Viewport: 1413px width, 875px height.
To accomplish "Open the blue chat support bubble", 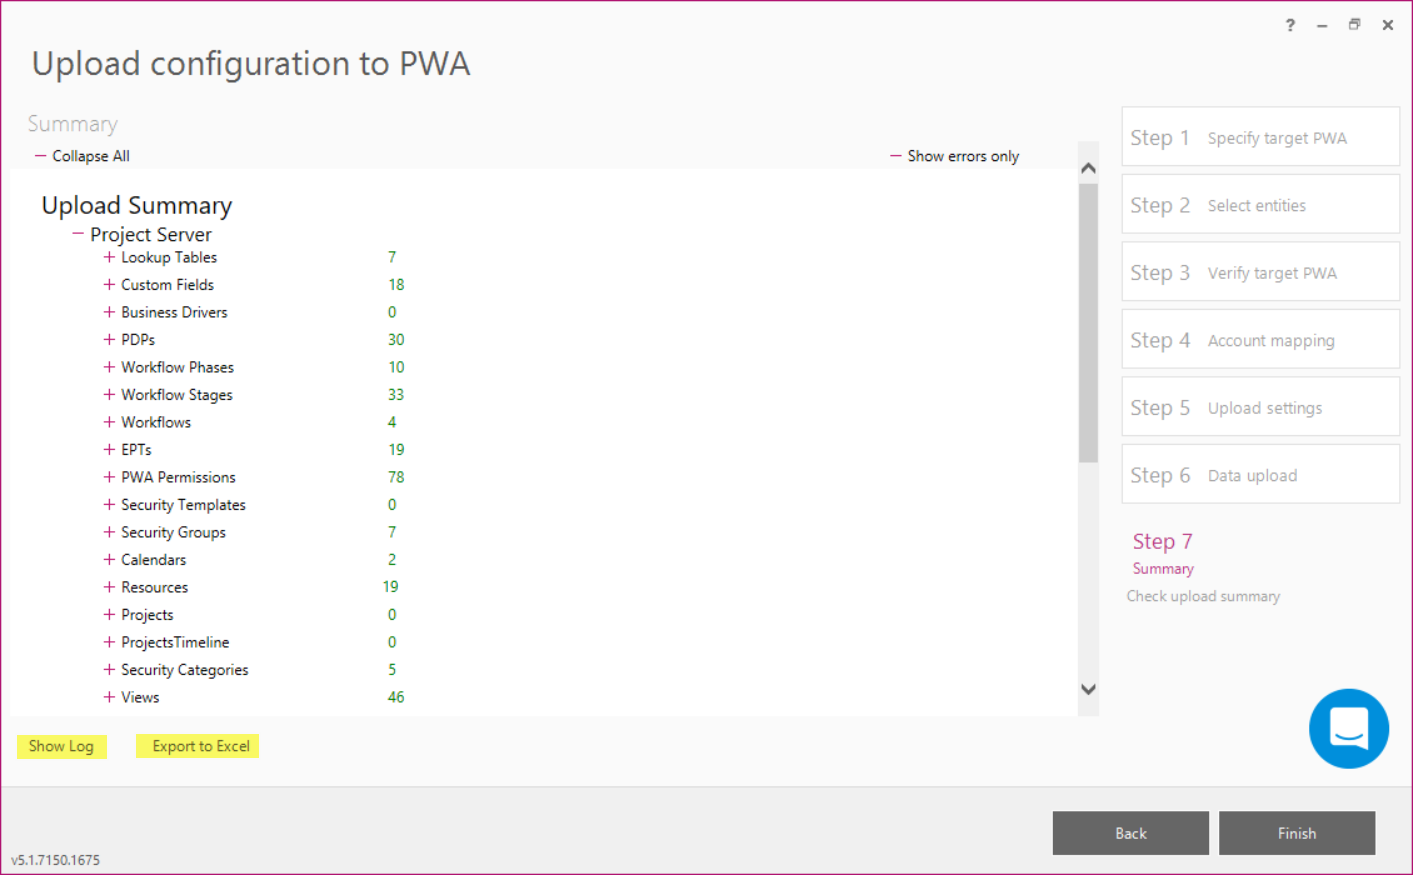I will (x=1348, y=728).
